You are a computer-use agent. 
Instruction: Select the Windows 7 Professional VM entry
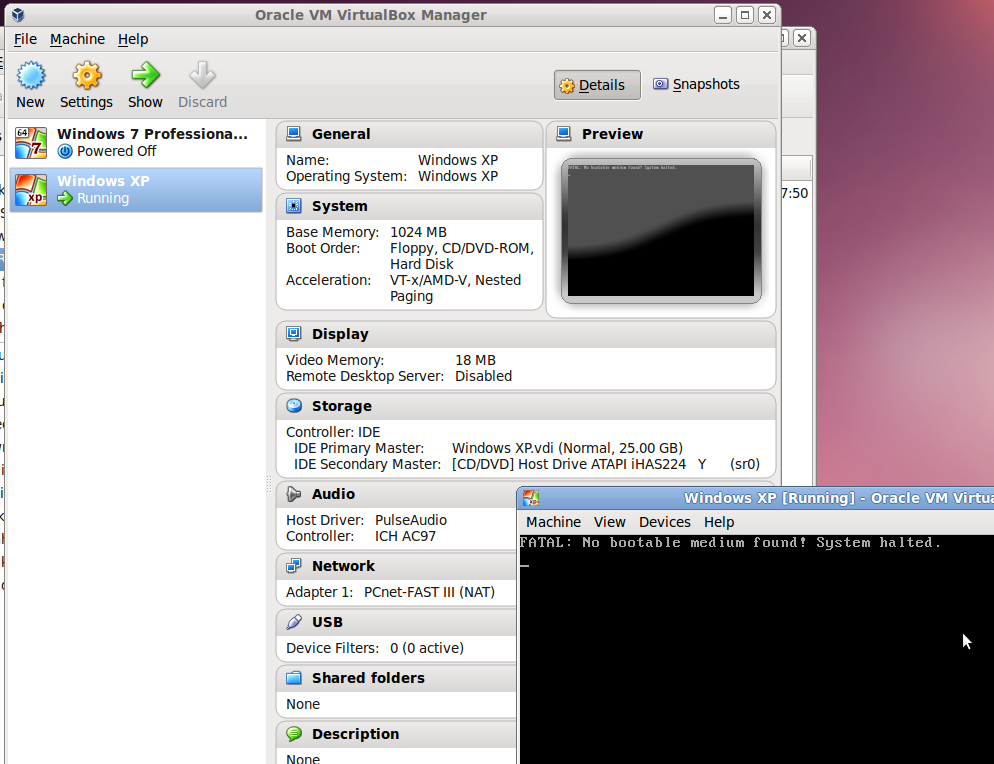[136, 143]
